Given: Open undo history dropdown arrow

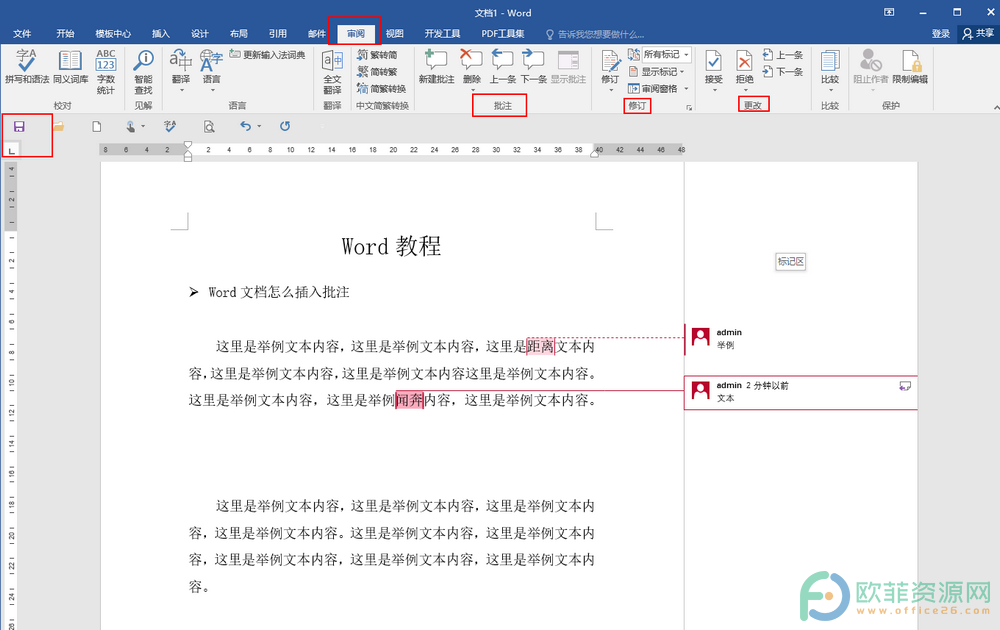Looking at the screenshot, I should (259, 126).
